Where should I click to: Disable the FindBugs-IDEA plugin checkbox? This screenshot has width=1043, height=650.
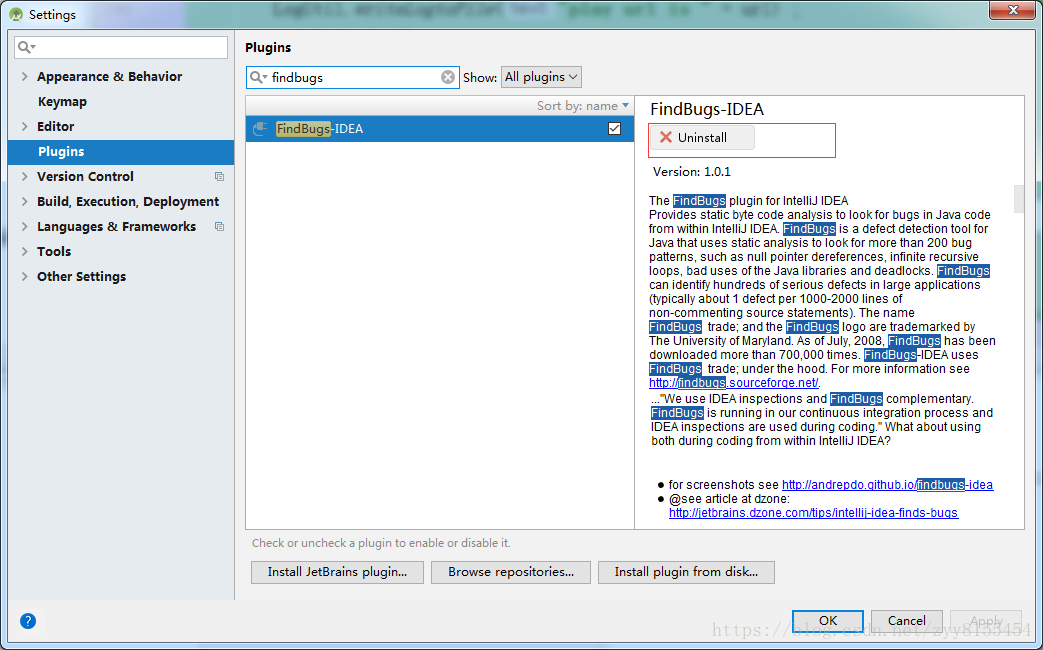(615, 128)
